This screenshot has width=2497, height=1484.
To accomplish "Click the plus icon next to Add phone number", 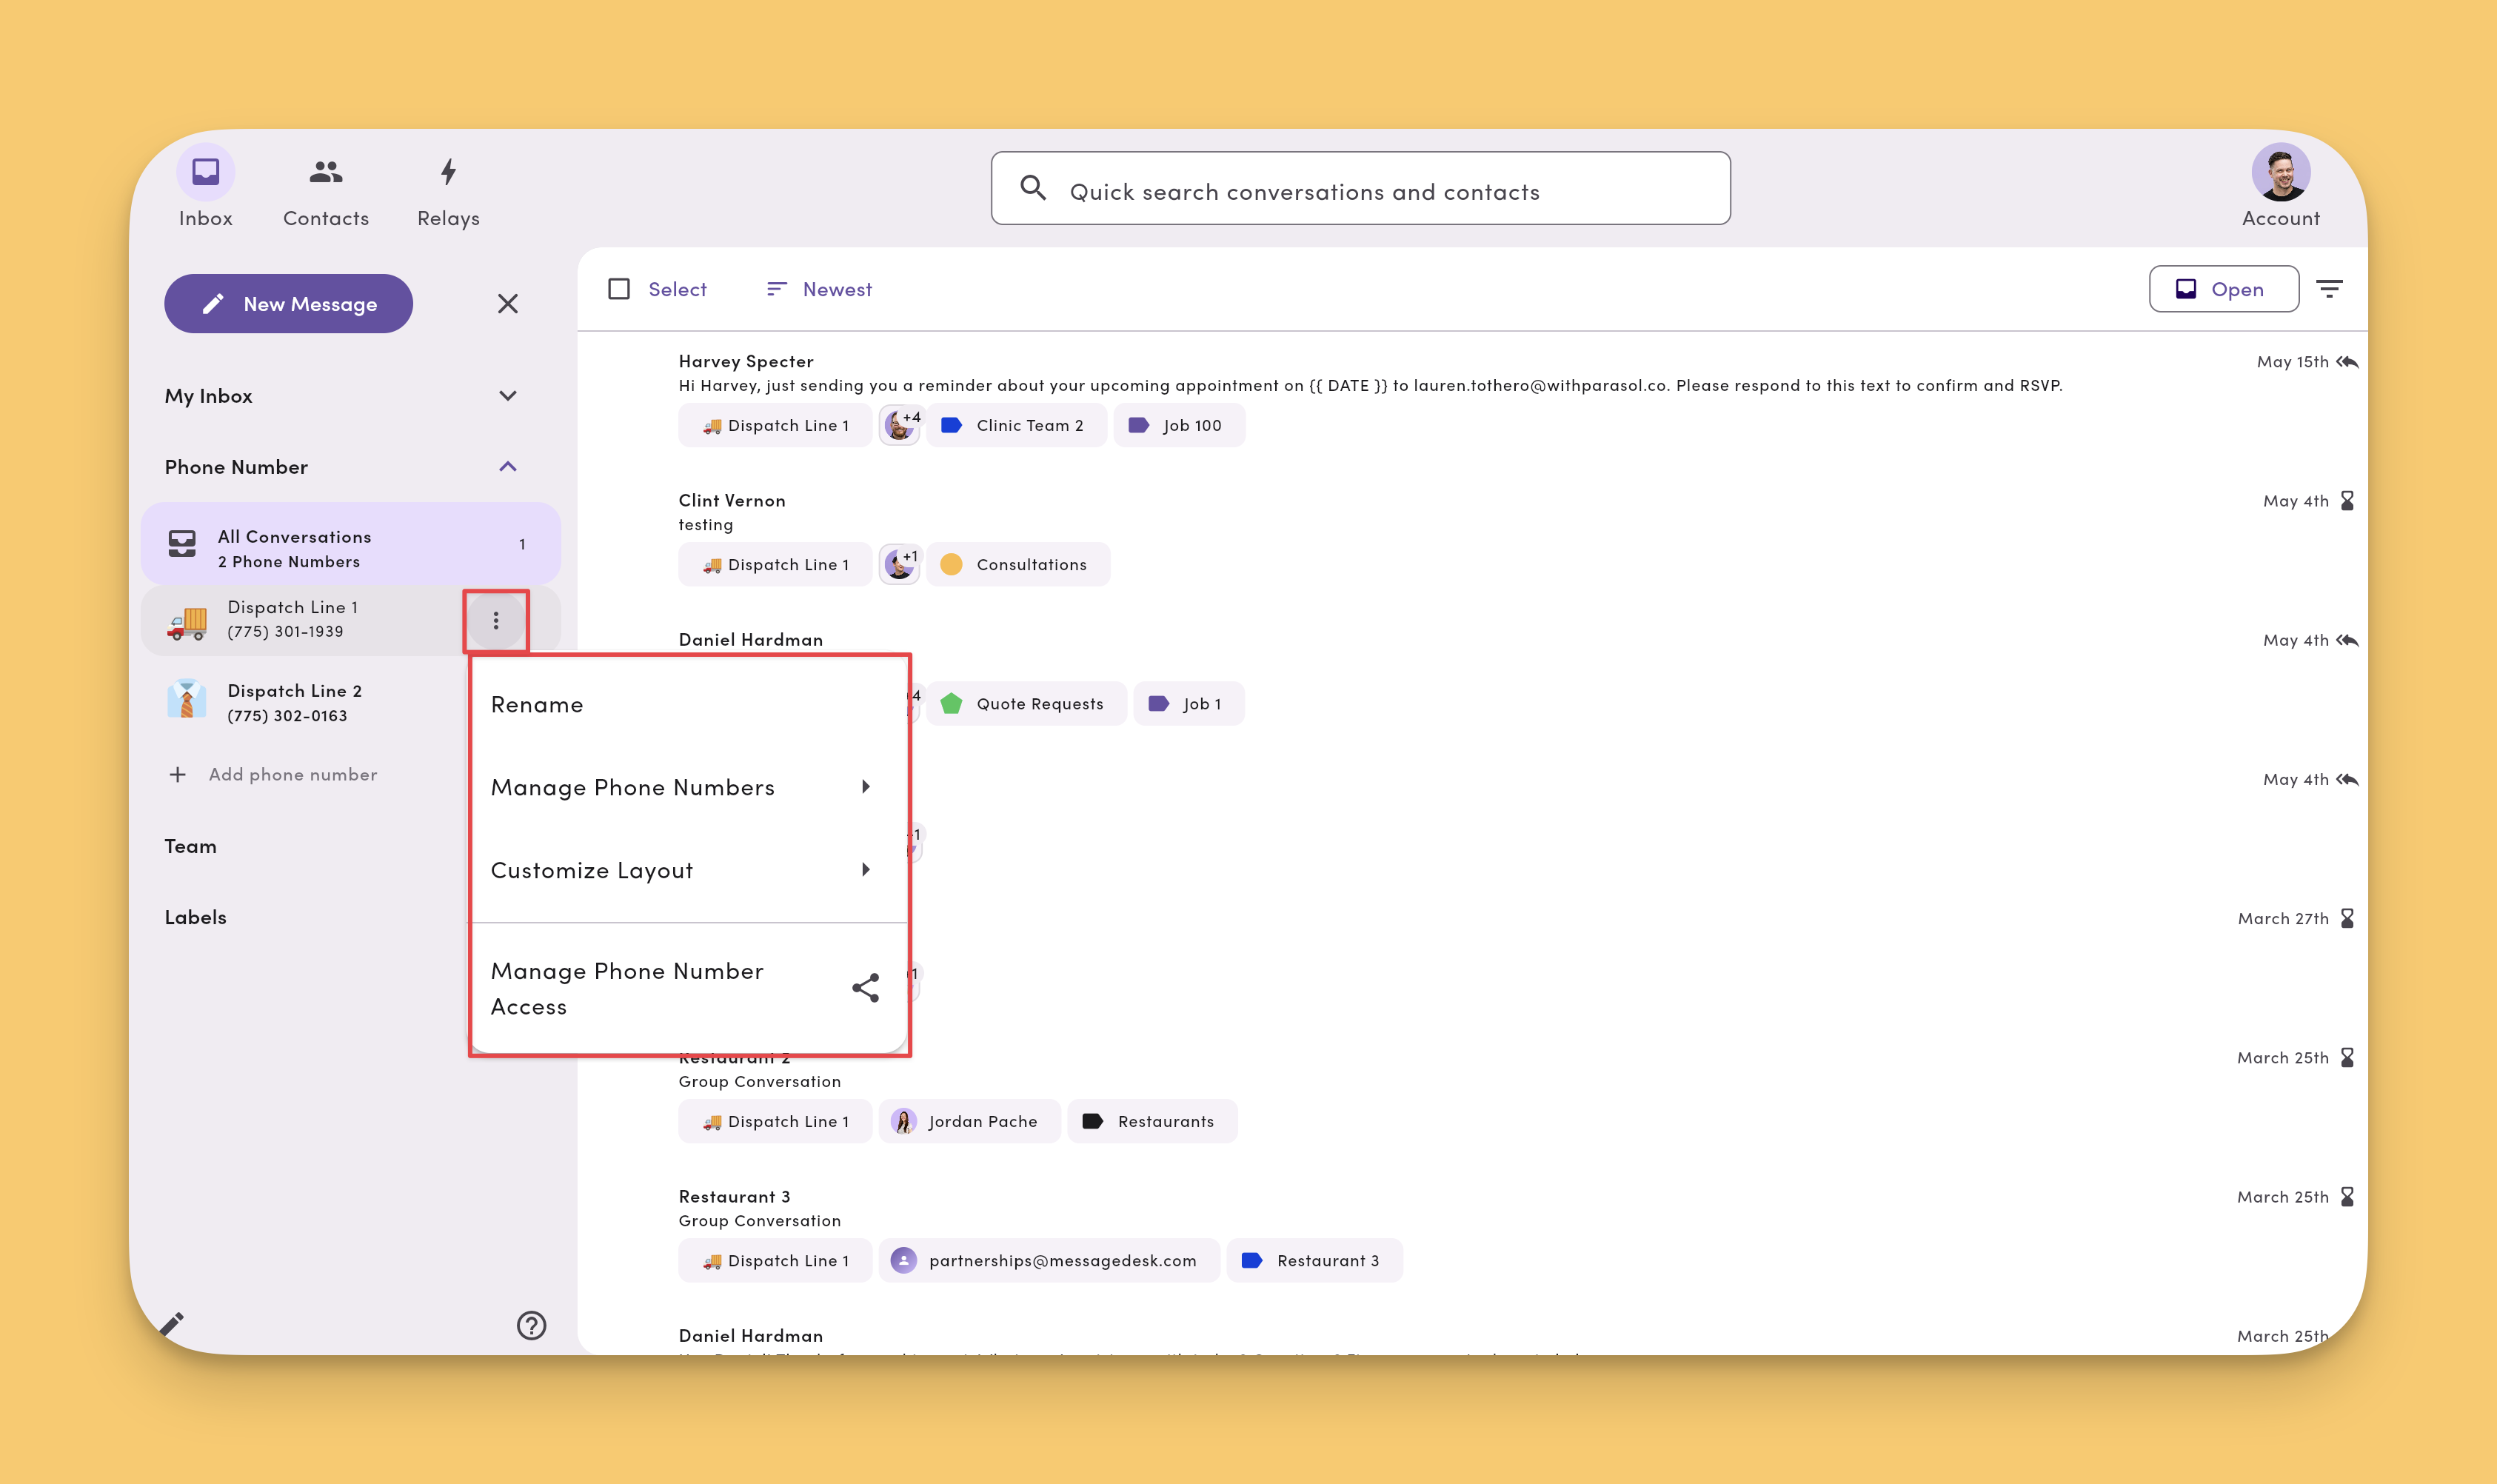I will pos(177,774).
